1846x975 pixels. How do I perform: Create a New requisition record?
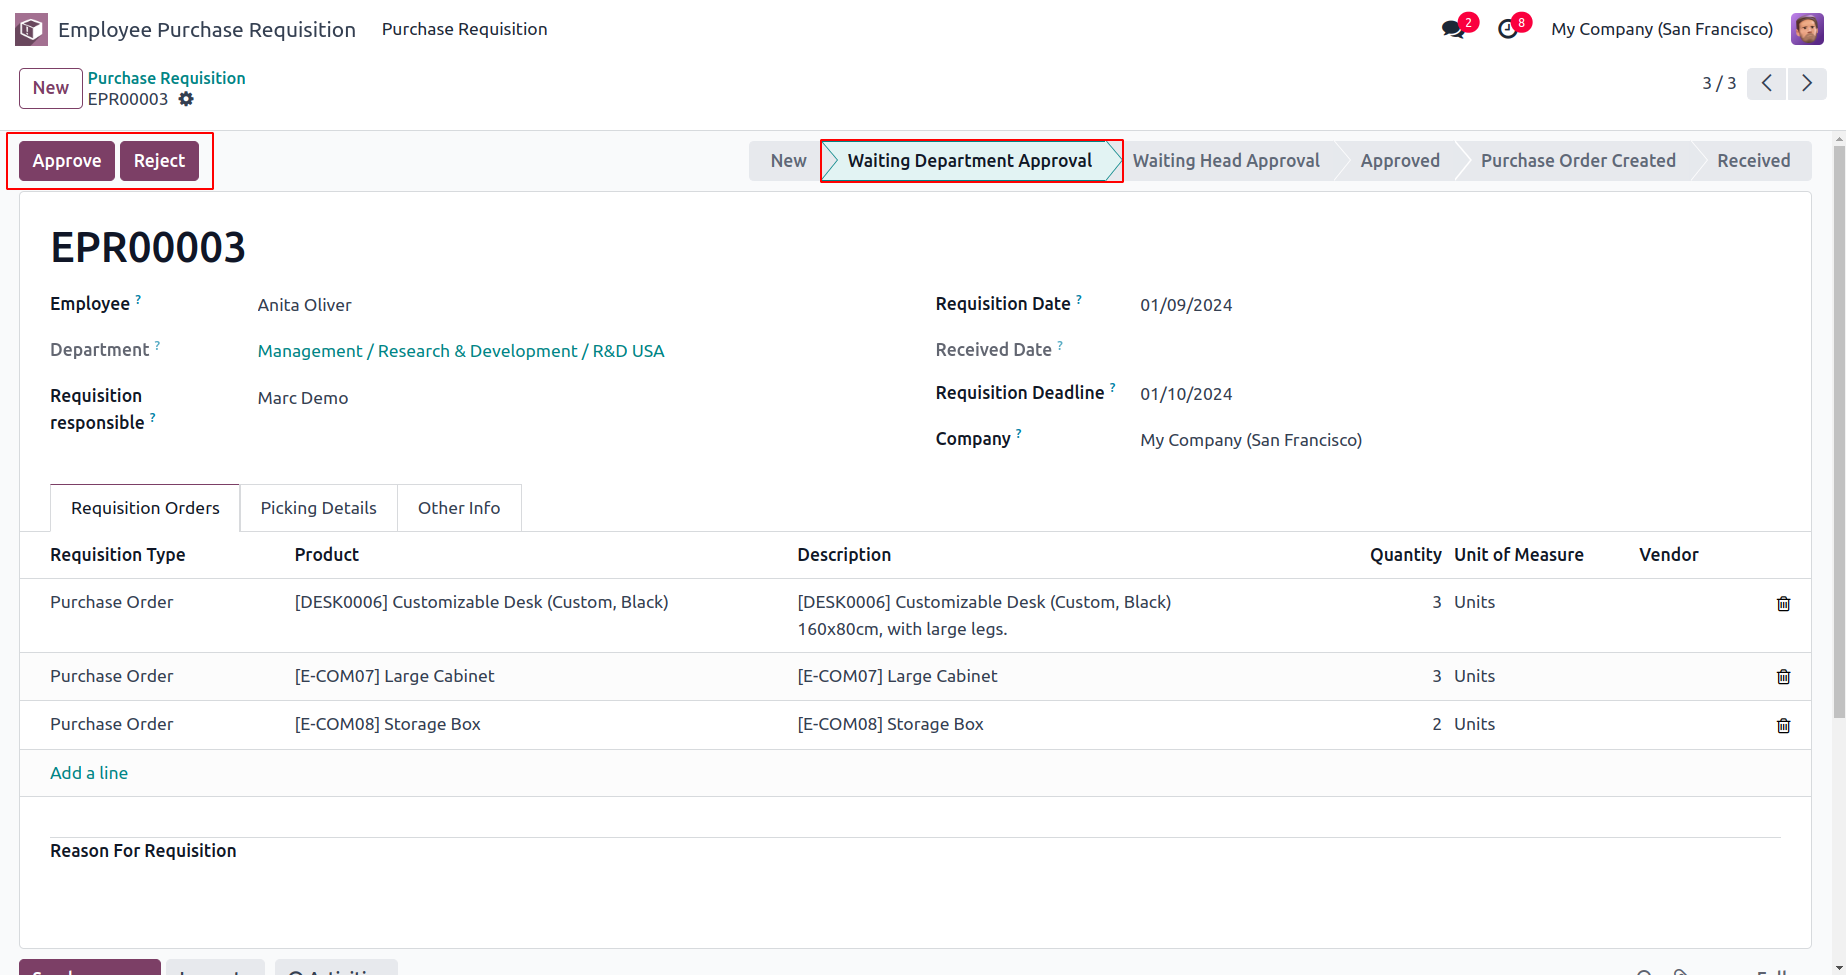(50, 88)
